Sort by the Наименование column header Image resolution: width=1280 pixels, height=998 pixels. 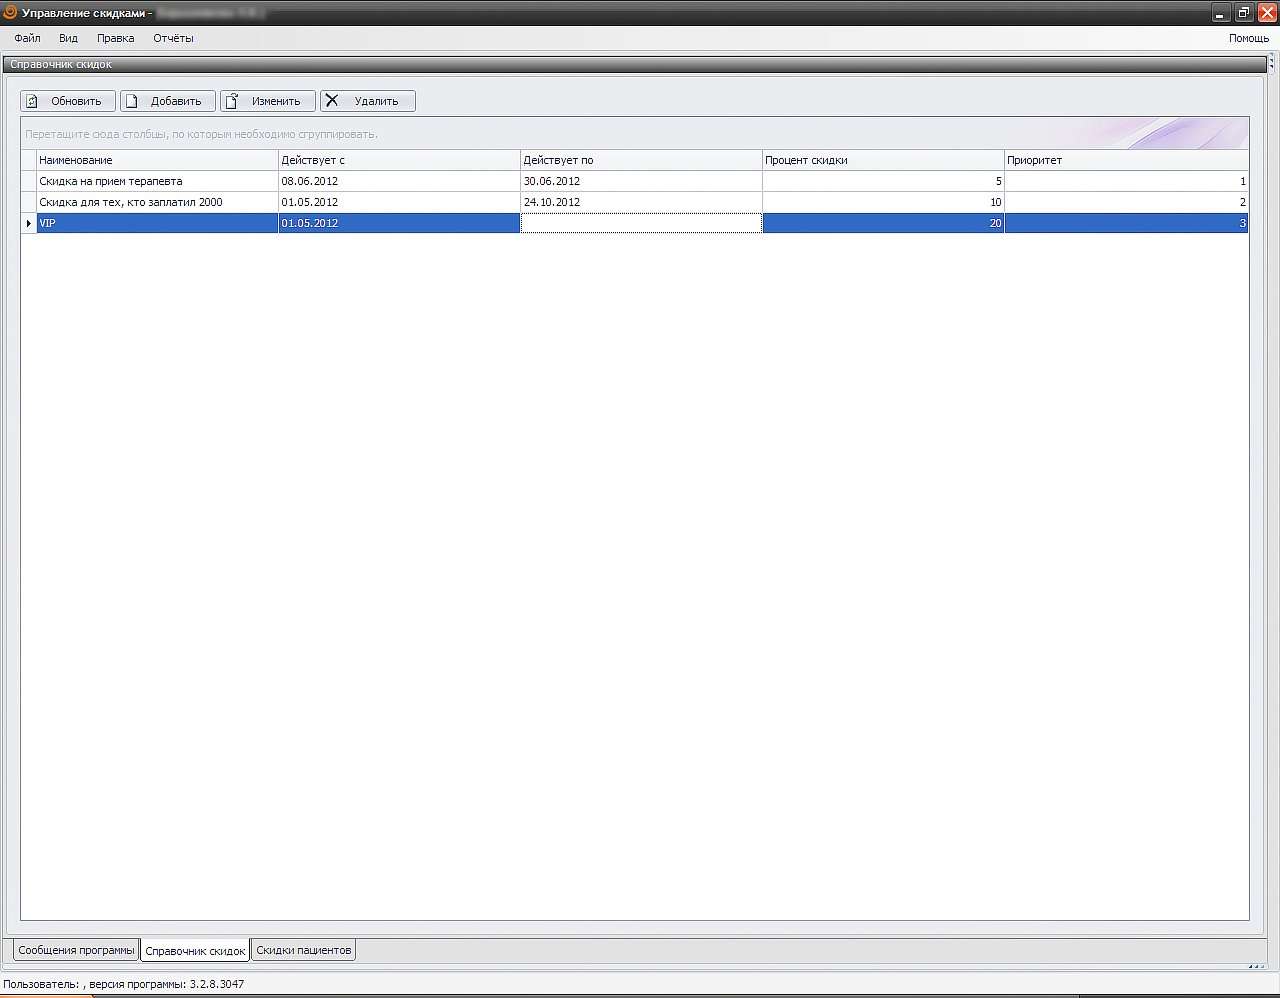tap(157, 160)
